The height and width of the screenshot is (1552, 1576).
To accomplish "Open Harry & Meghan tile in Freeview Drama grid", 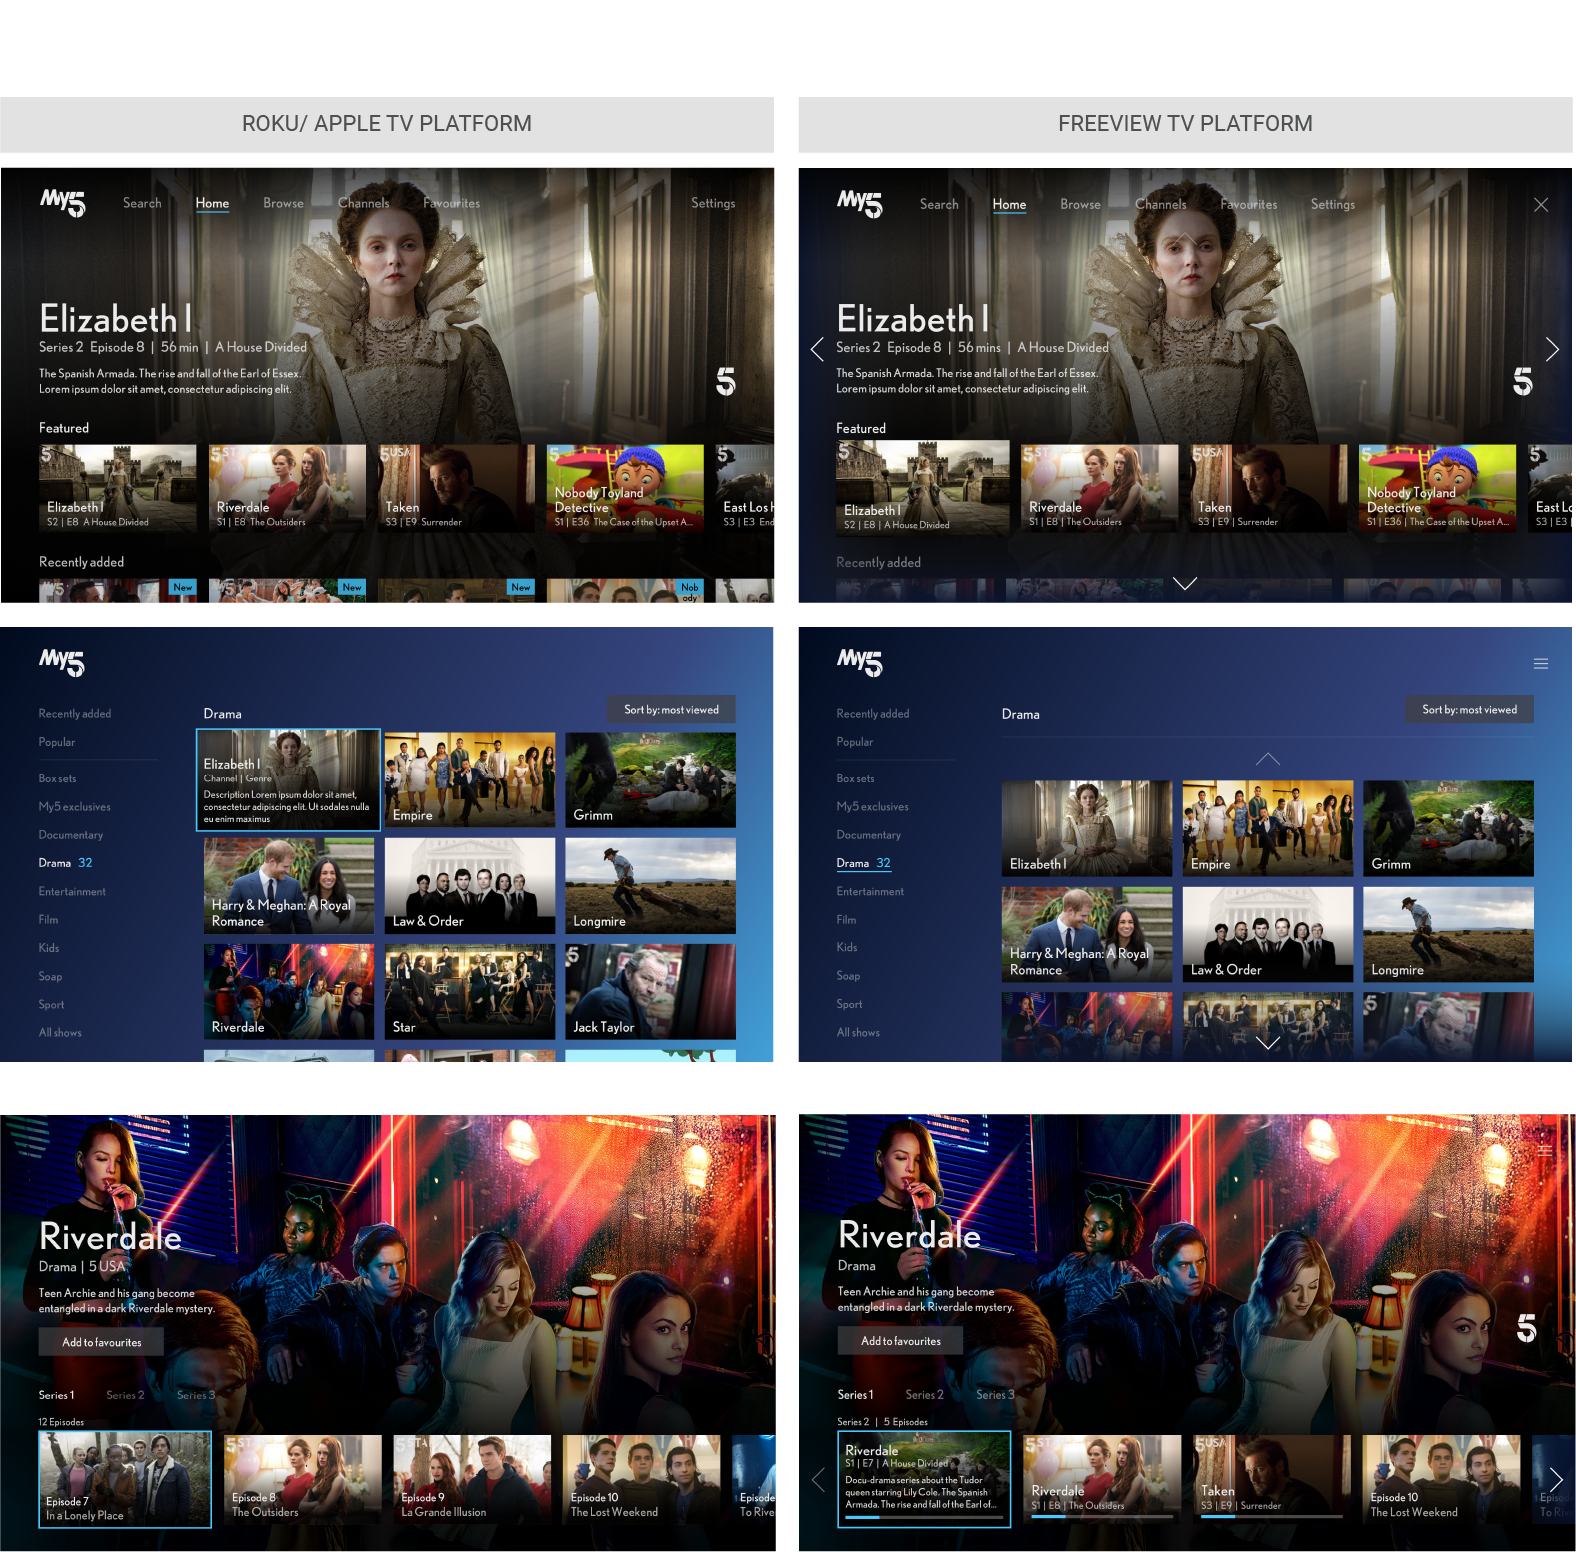I will pyautogui.click(x=1087, y=934).
